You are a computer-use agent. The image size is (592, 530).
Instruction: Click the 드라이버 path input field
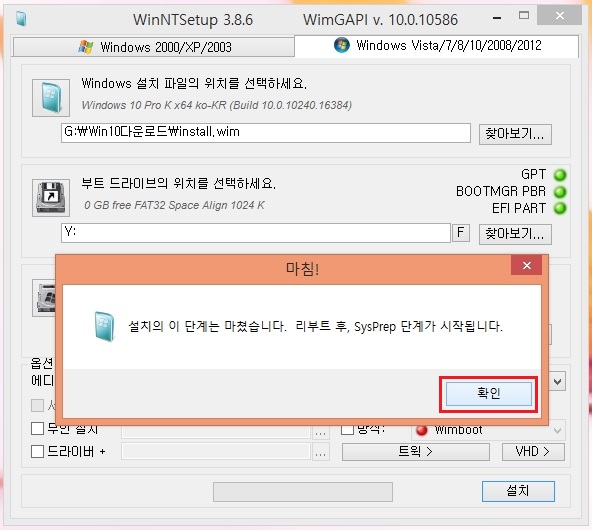click(x=216, y=452)
